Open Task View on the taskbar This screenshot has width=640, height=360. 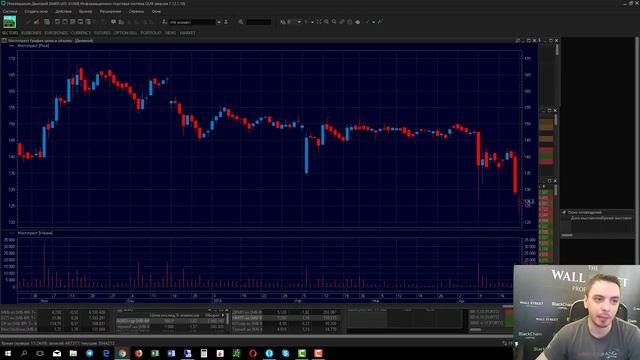pos(40,353)
